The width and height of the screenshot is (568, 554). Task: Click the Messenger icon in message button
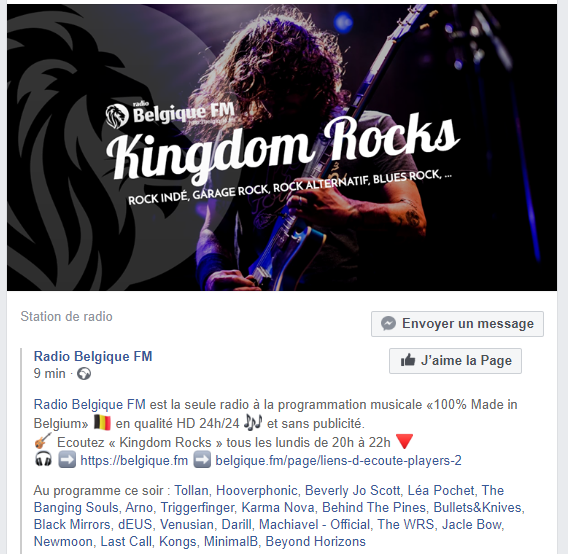388,324
